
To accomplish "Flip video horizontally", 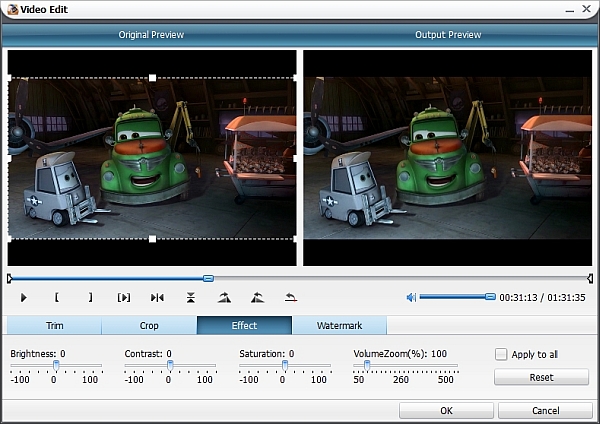I will pyautogui.click(x=157, y=297).
